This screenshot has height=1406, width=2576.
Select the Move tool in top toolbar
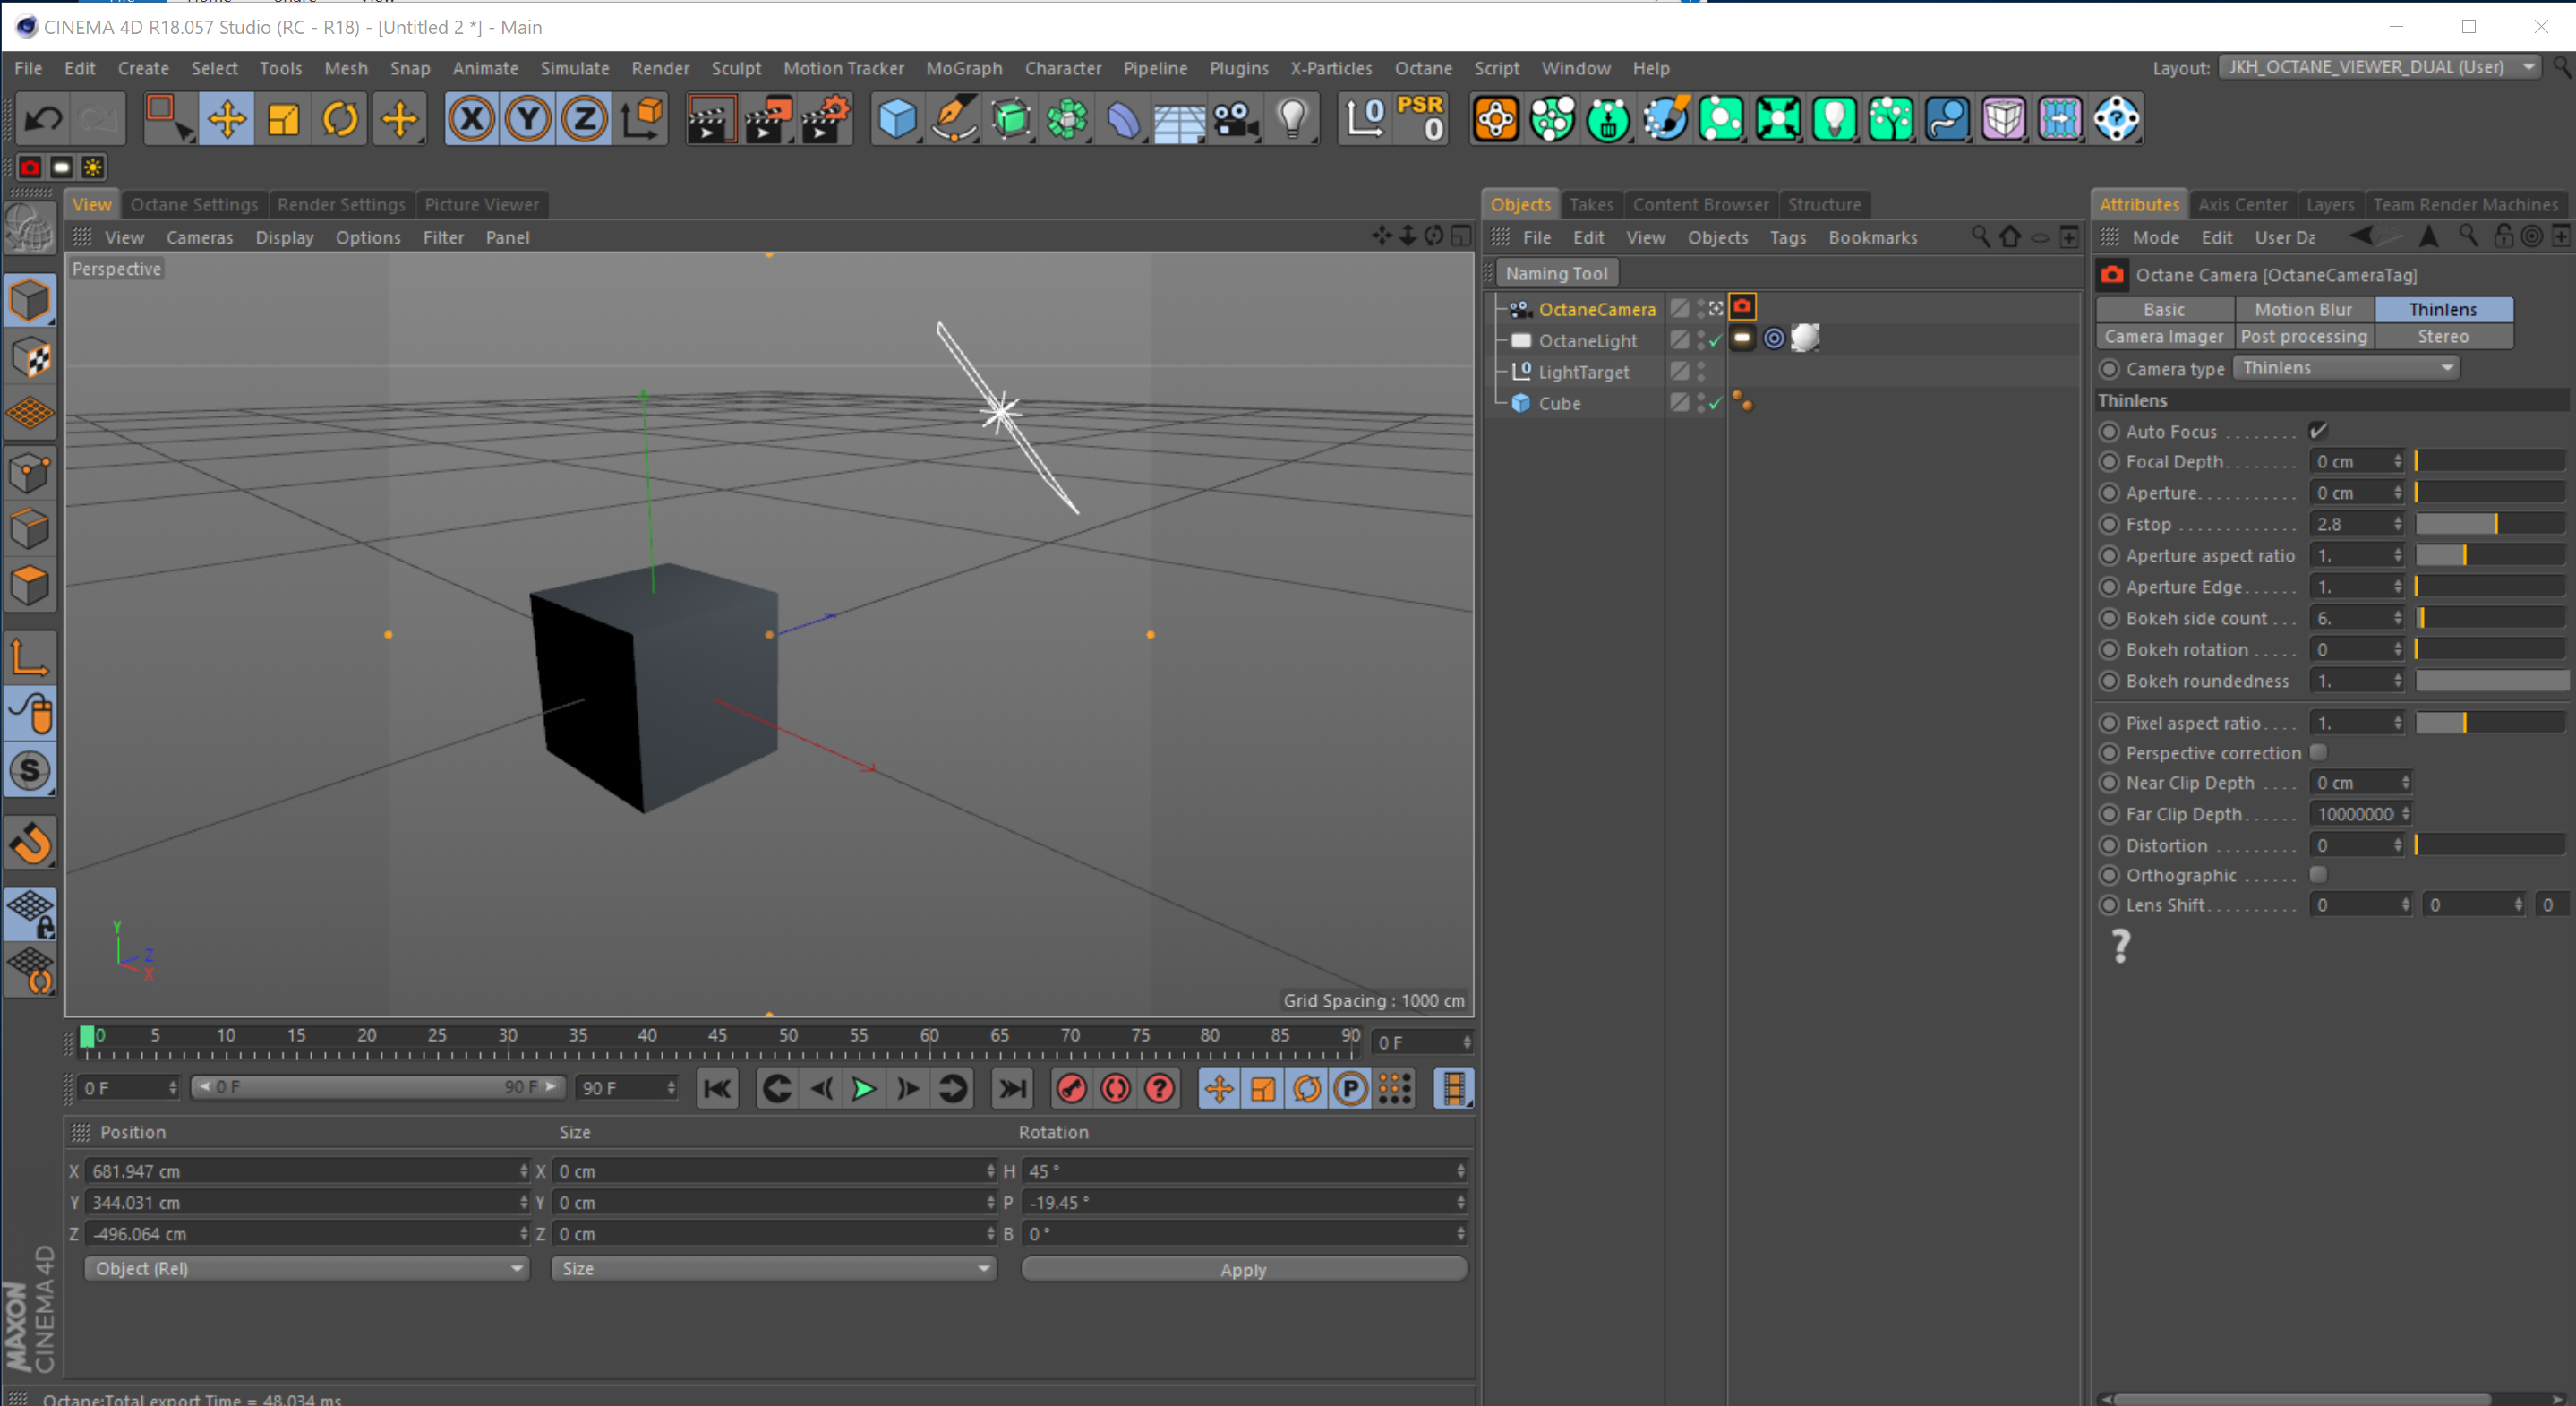point(226,120)
